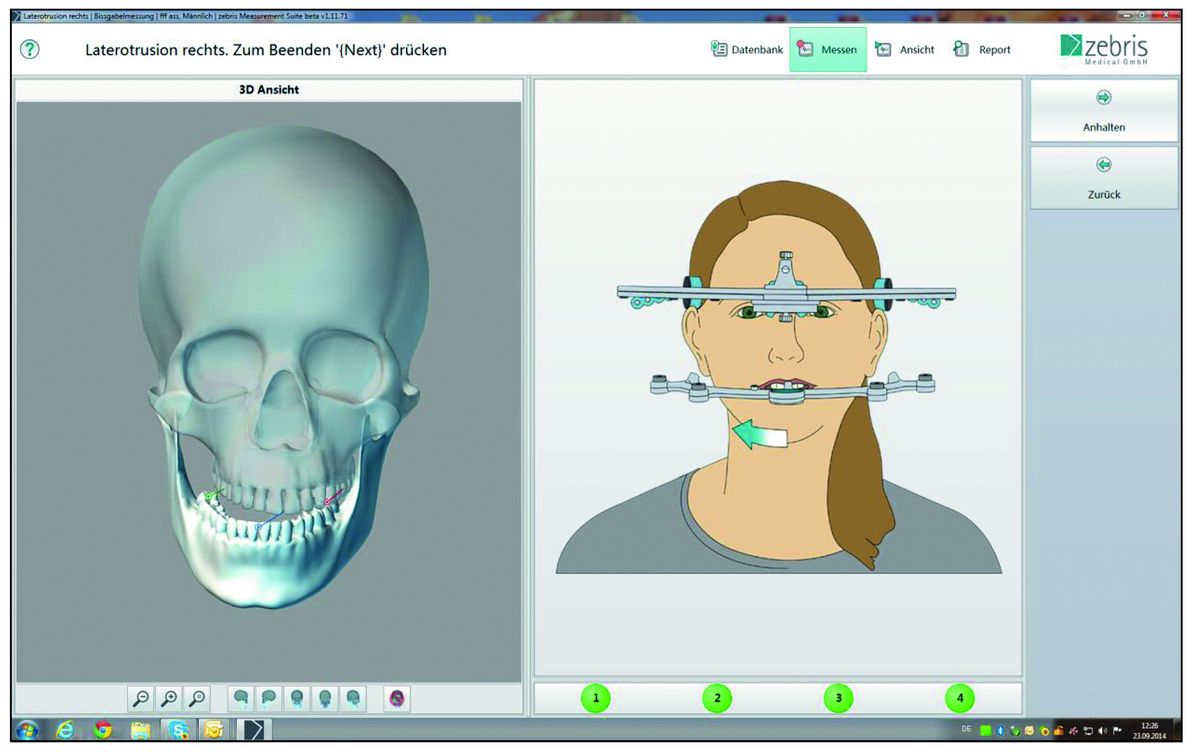This screenshot has width=1200, height=752.
Task: Click the zoom in magnifier icon
Action: [170, 698]
